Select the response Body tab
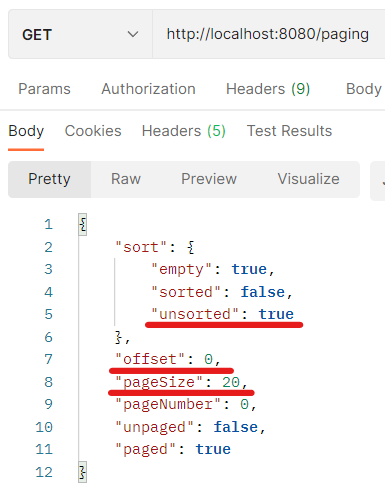Screen dimensions: 385x491 tap(26, 131)
